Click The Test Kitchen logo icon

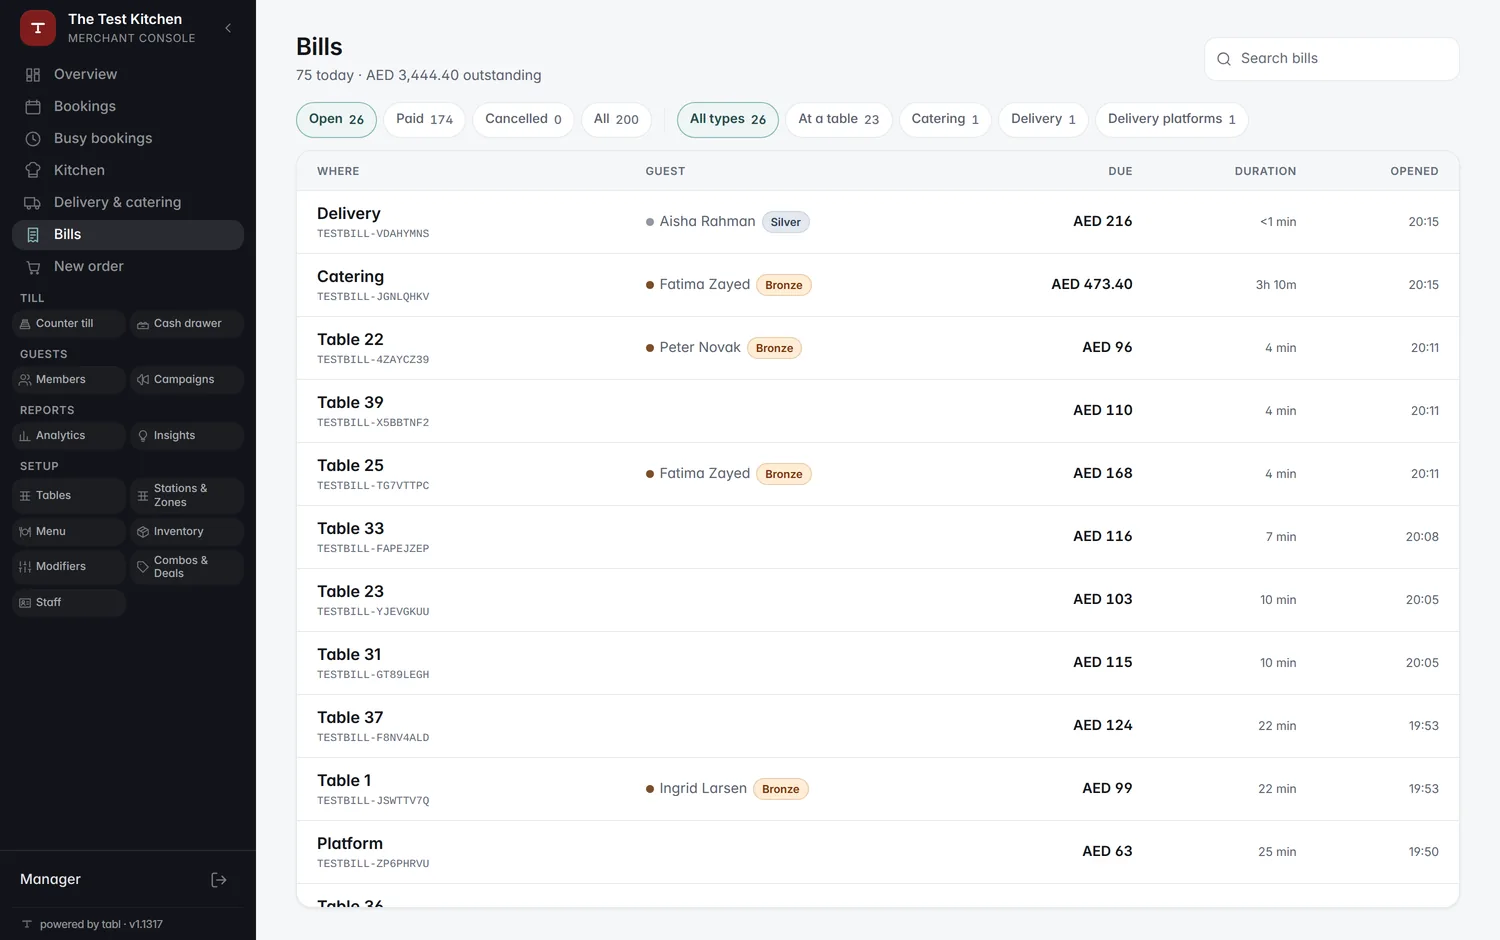pos(38,28)
